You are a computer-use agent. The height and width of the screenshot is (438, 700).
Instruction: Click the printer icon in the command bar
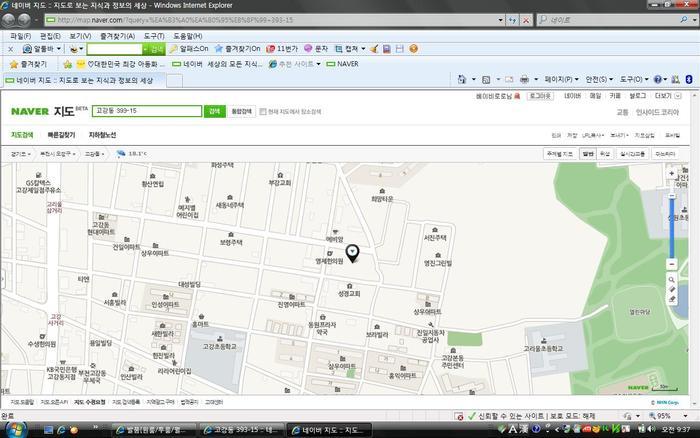[524, 79]
